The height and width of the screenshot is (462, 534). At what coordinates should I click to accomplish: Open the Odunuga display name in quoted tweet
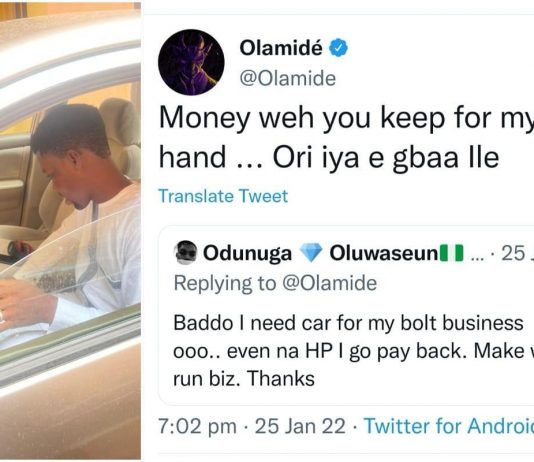click(247, 253)
